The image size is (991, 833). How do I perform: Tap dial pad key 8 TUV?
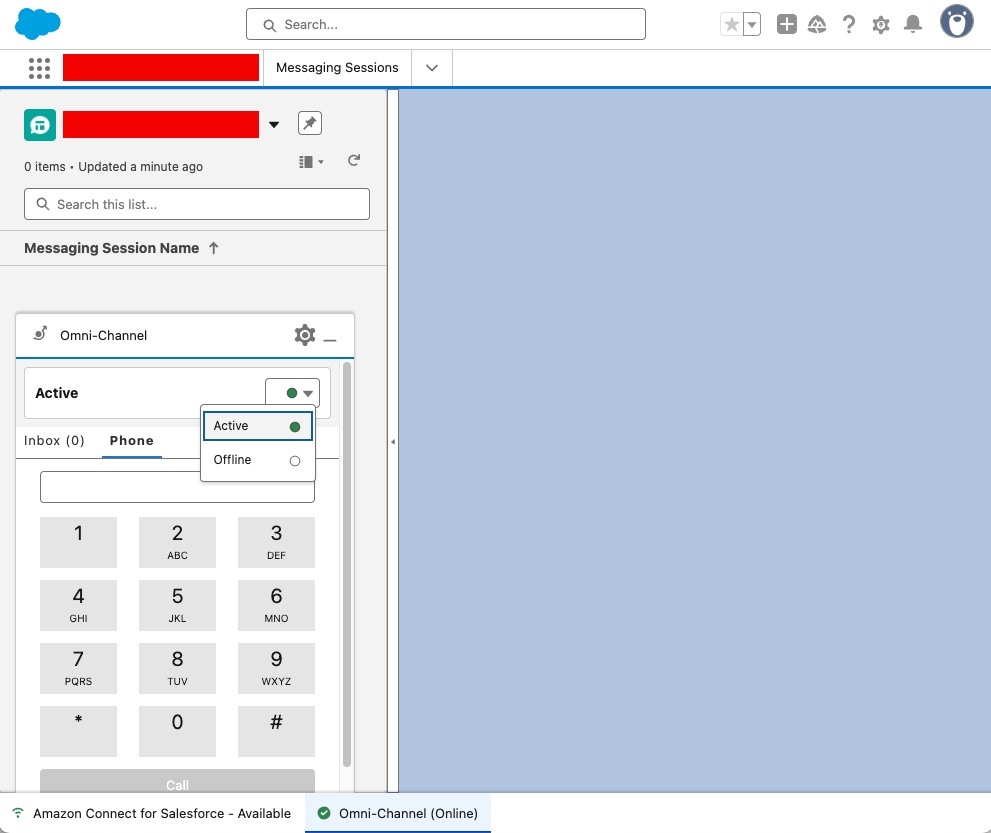click(x=177, y=669)
